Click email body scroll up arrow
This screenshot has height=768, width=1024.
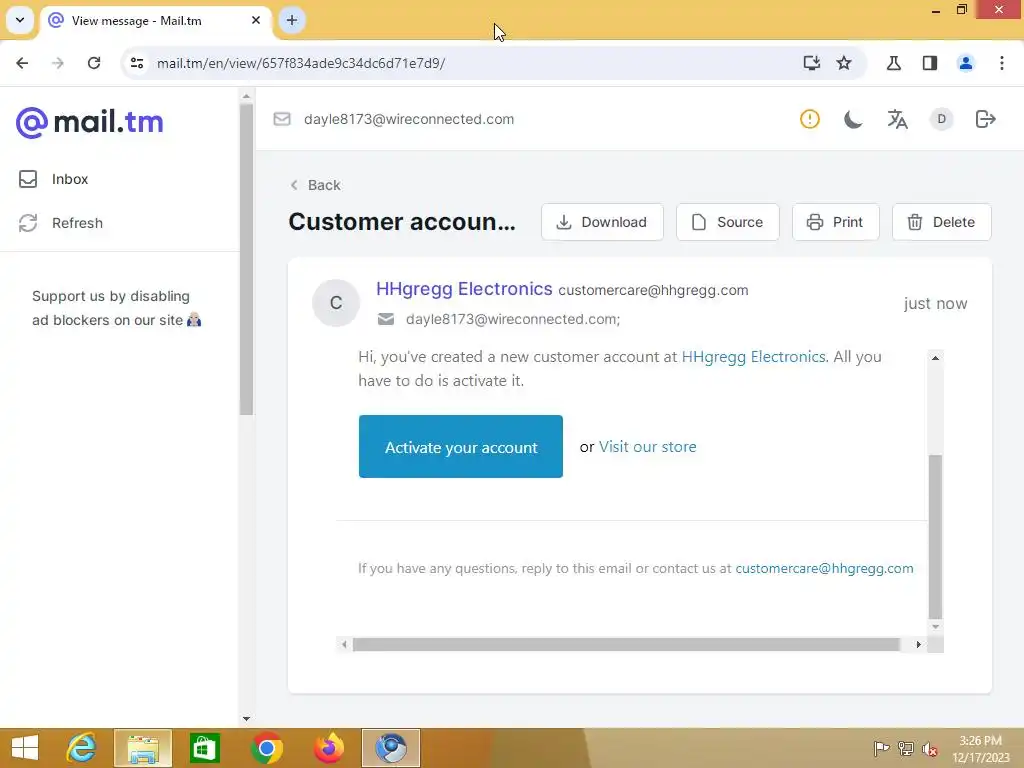click(935, 358)
